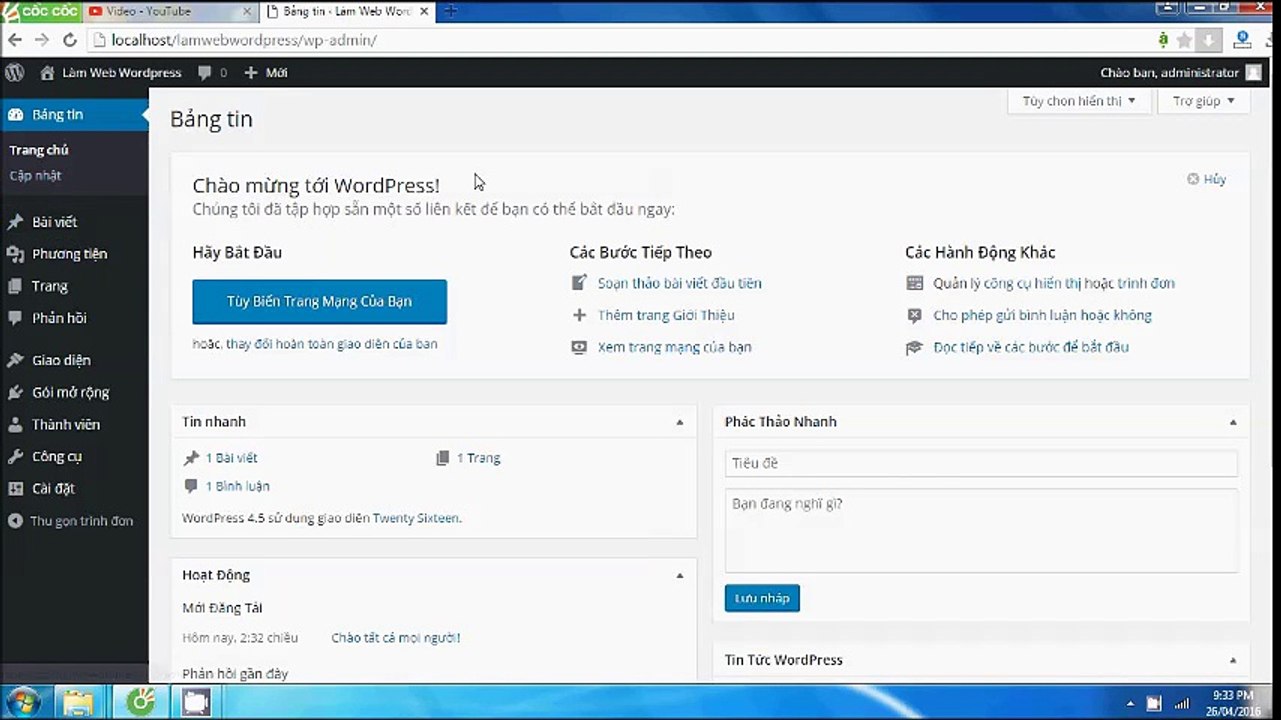Click the Bạn đang nghĩ gì text area
This screenshot has width=1281, height=720.
pos(981,530)
